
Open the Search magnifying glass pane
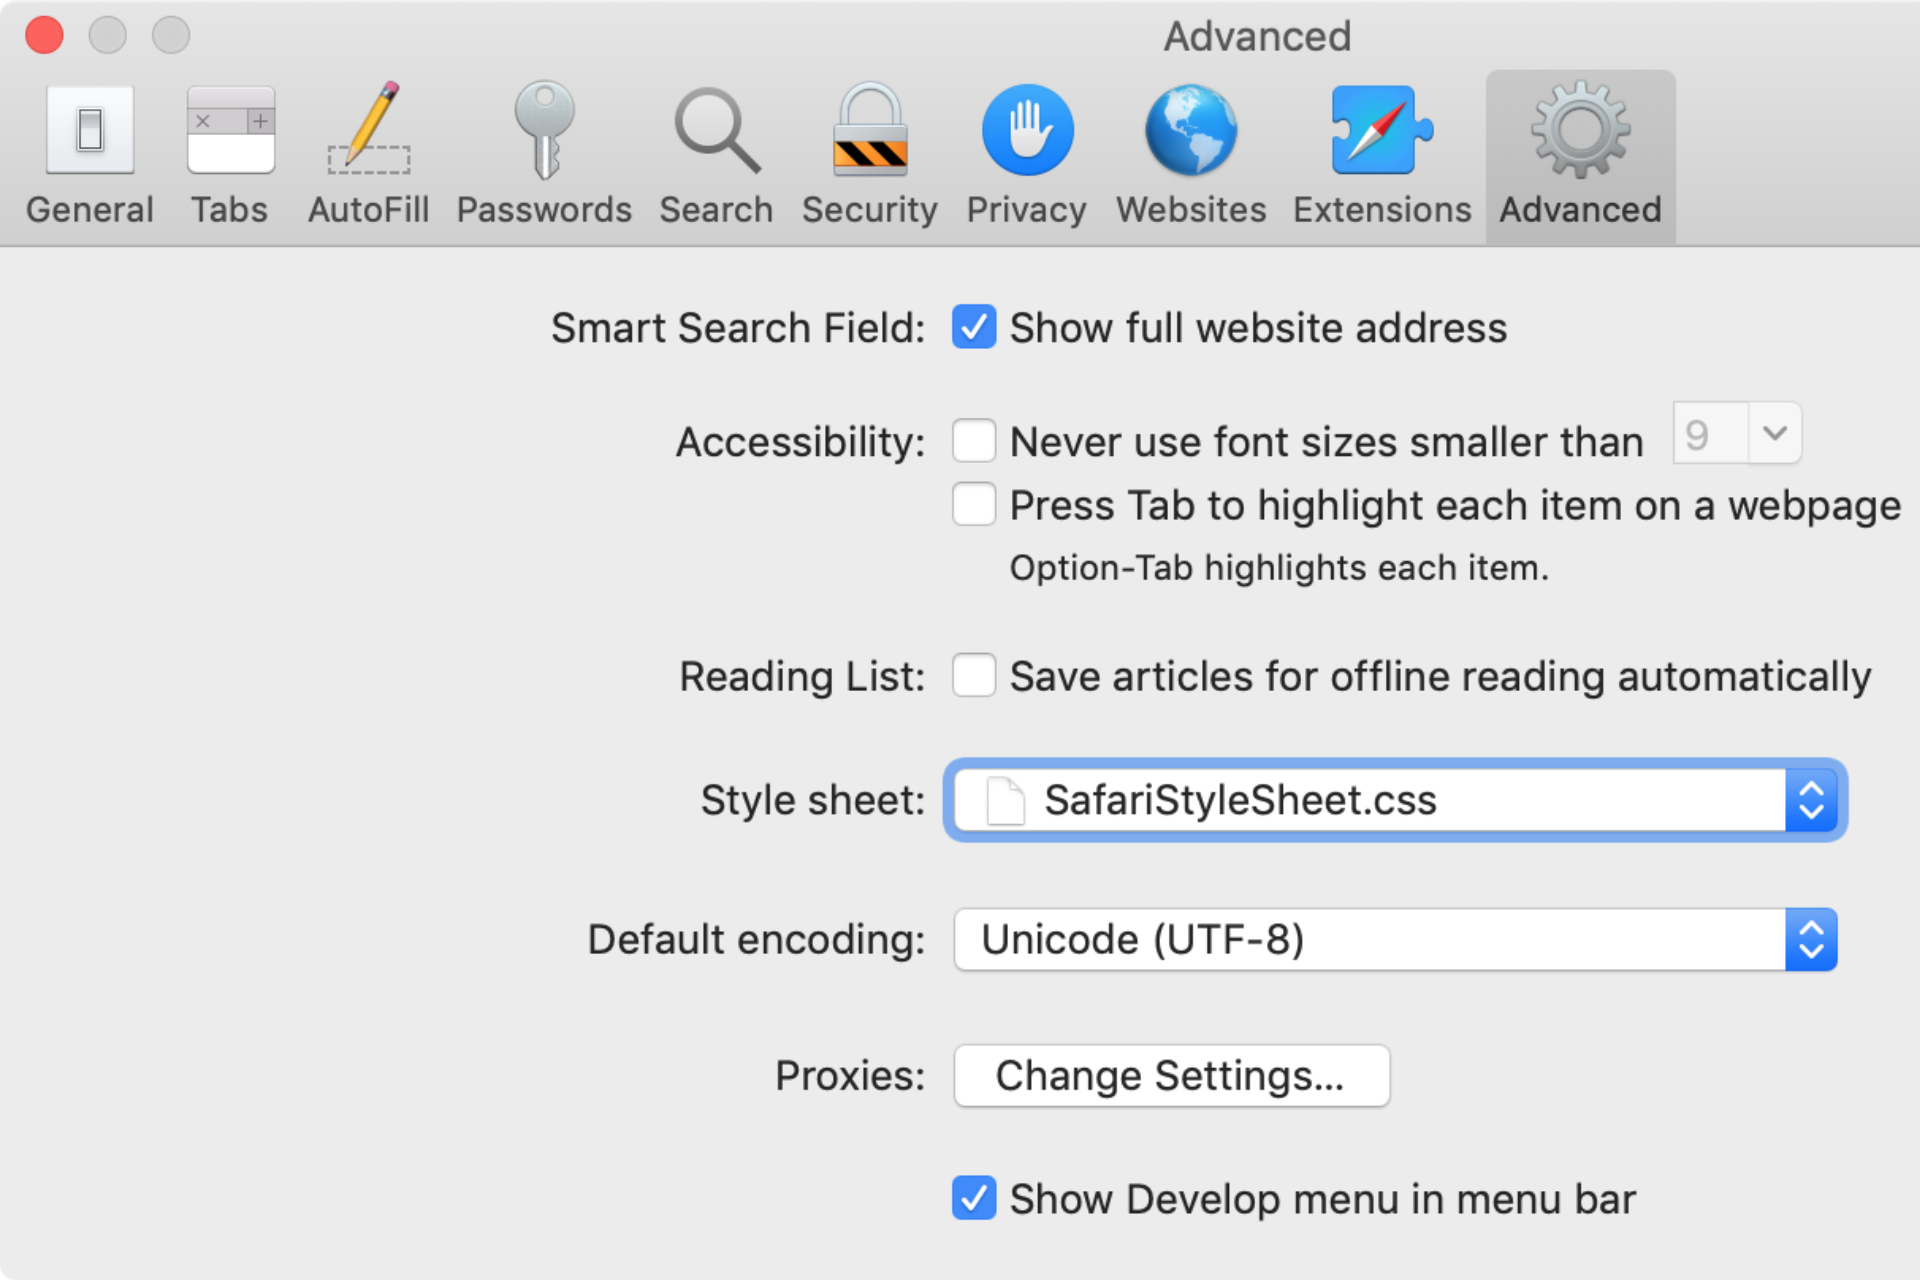pyautogui.click(x=716, y=131)
